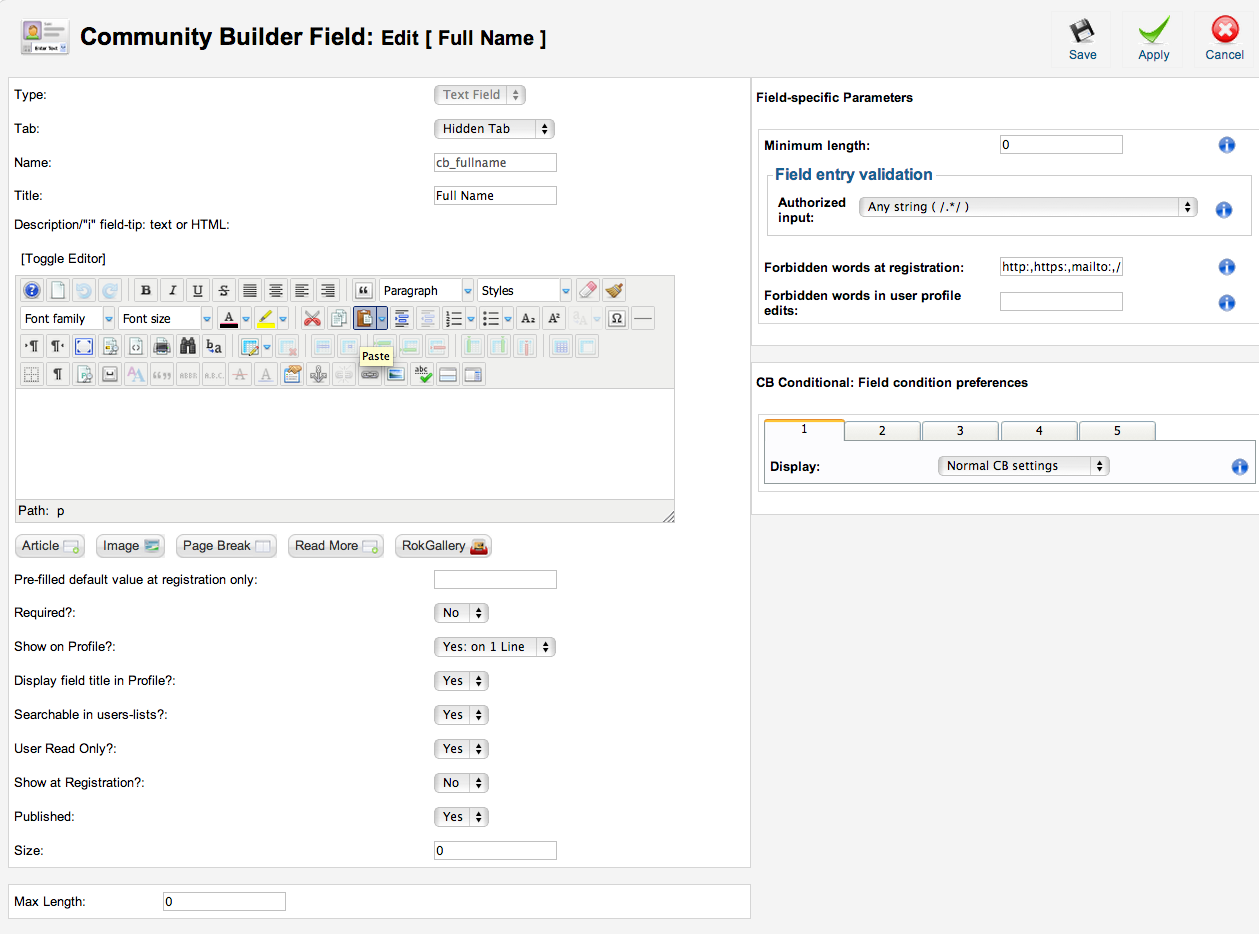Image resolution: width=1259 pixels, height=934 pixels.
Task: Open the Show on Profile? dropdown
Action: 494,647
